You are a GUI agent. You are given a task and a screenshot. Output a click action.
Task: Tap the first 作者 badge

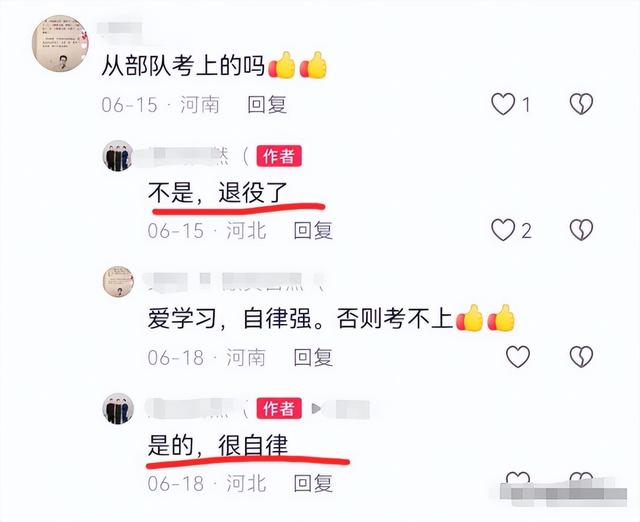coord(279,156)
